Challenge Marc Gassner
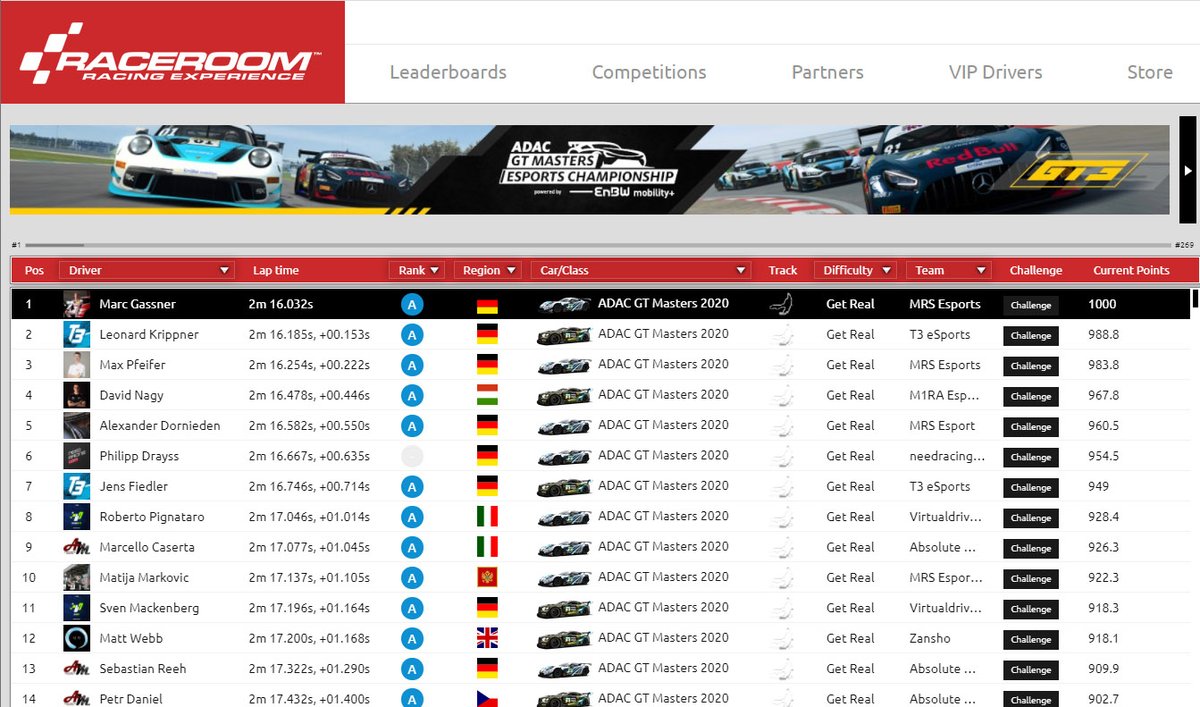Image resolution: width=1200 pixels, height=707 pixels. pyautogui.click(x=1031, y=305)
